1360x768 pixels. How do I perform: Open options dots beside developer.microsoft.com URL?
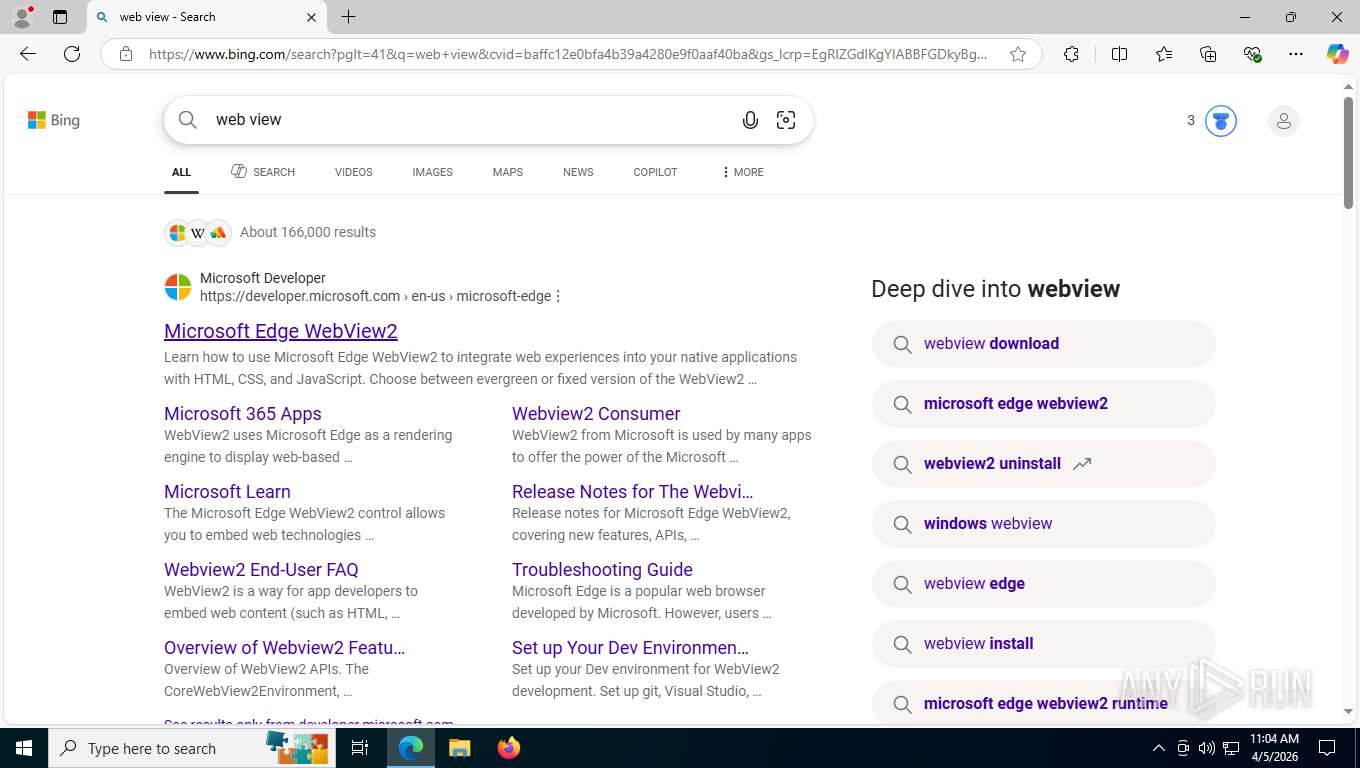click(558, 296)
